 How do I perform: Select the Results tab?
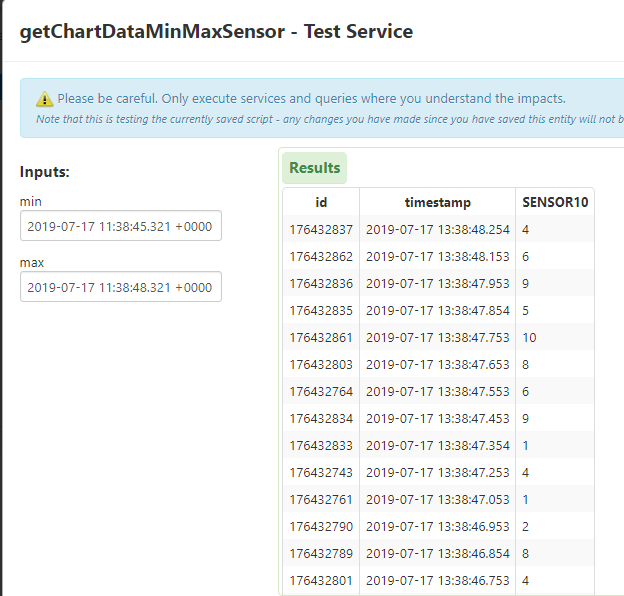point(315,168)
